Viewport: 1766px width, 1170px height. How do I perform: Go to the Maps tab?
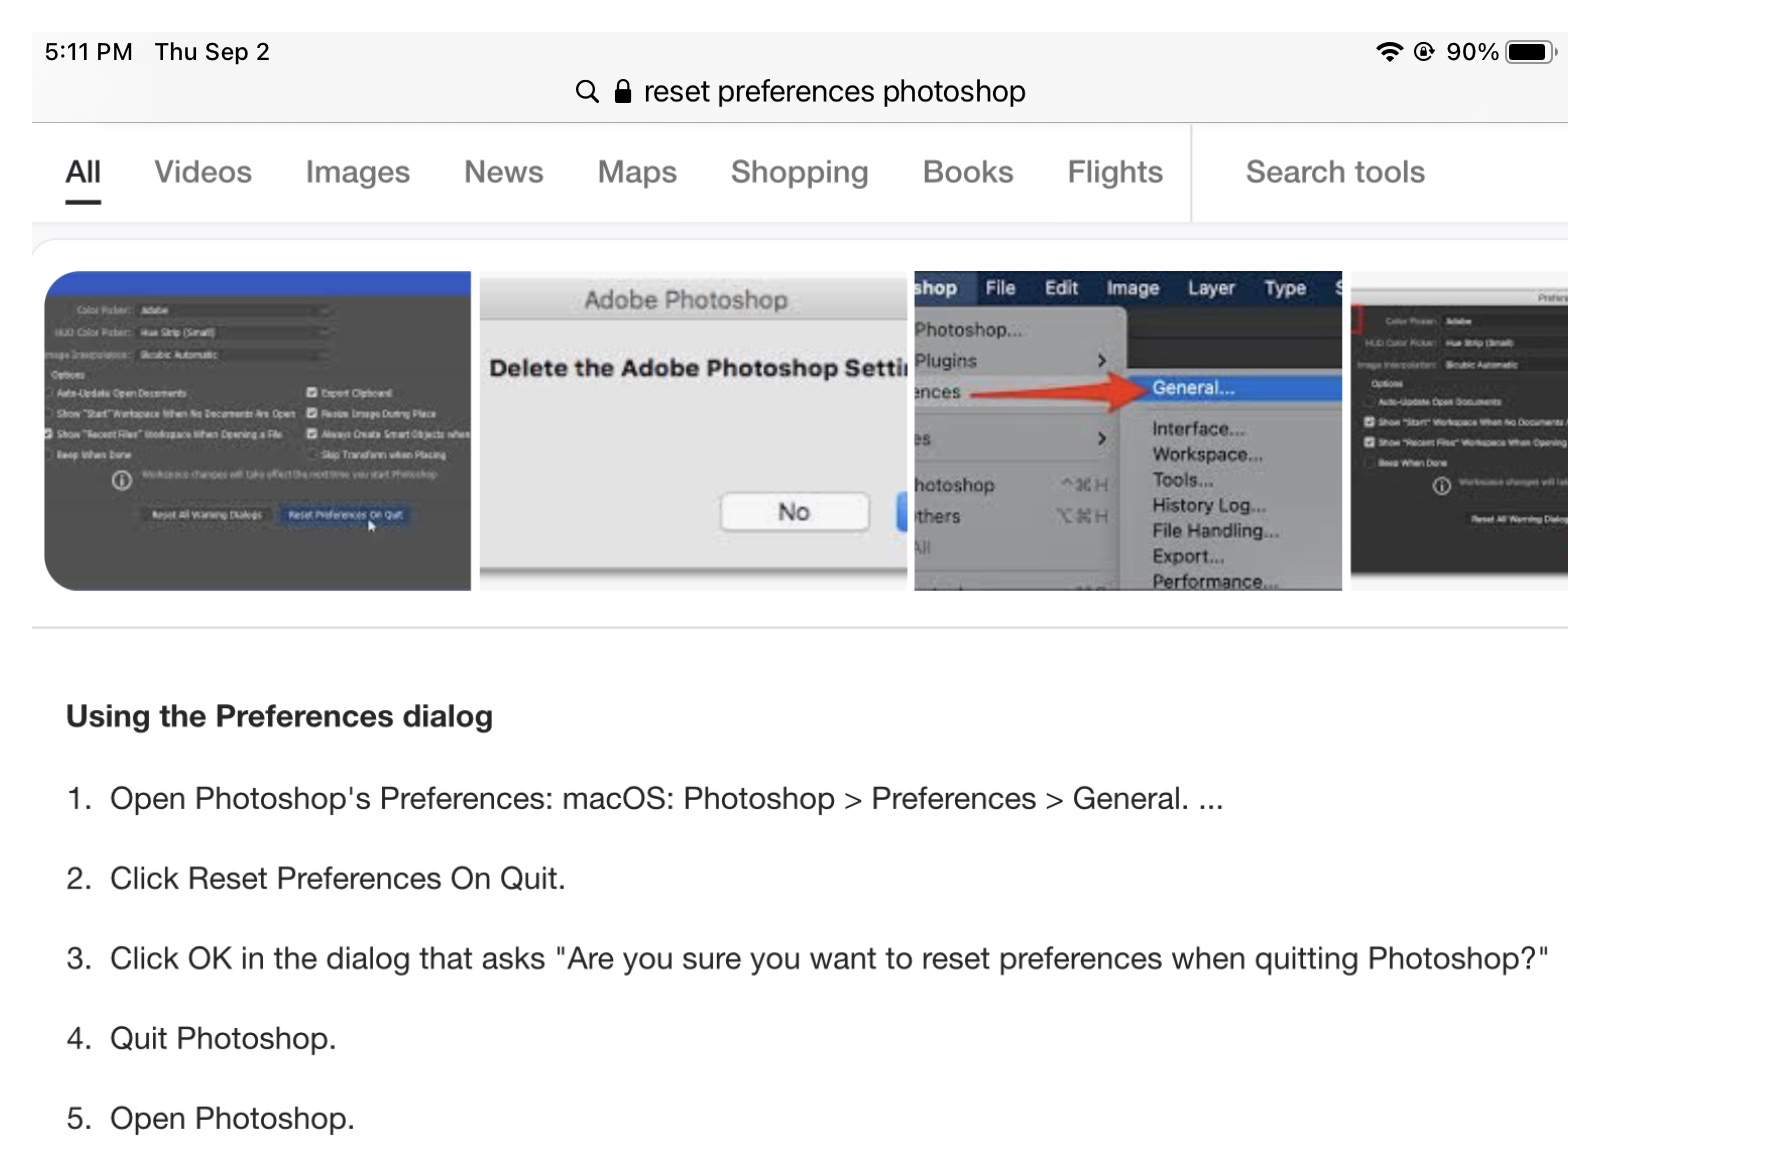(x=637, y=172)
